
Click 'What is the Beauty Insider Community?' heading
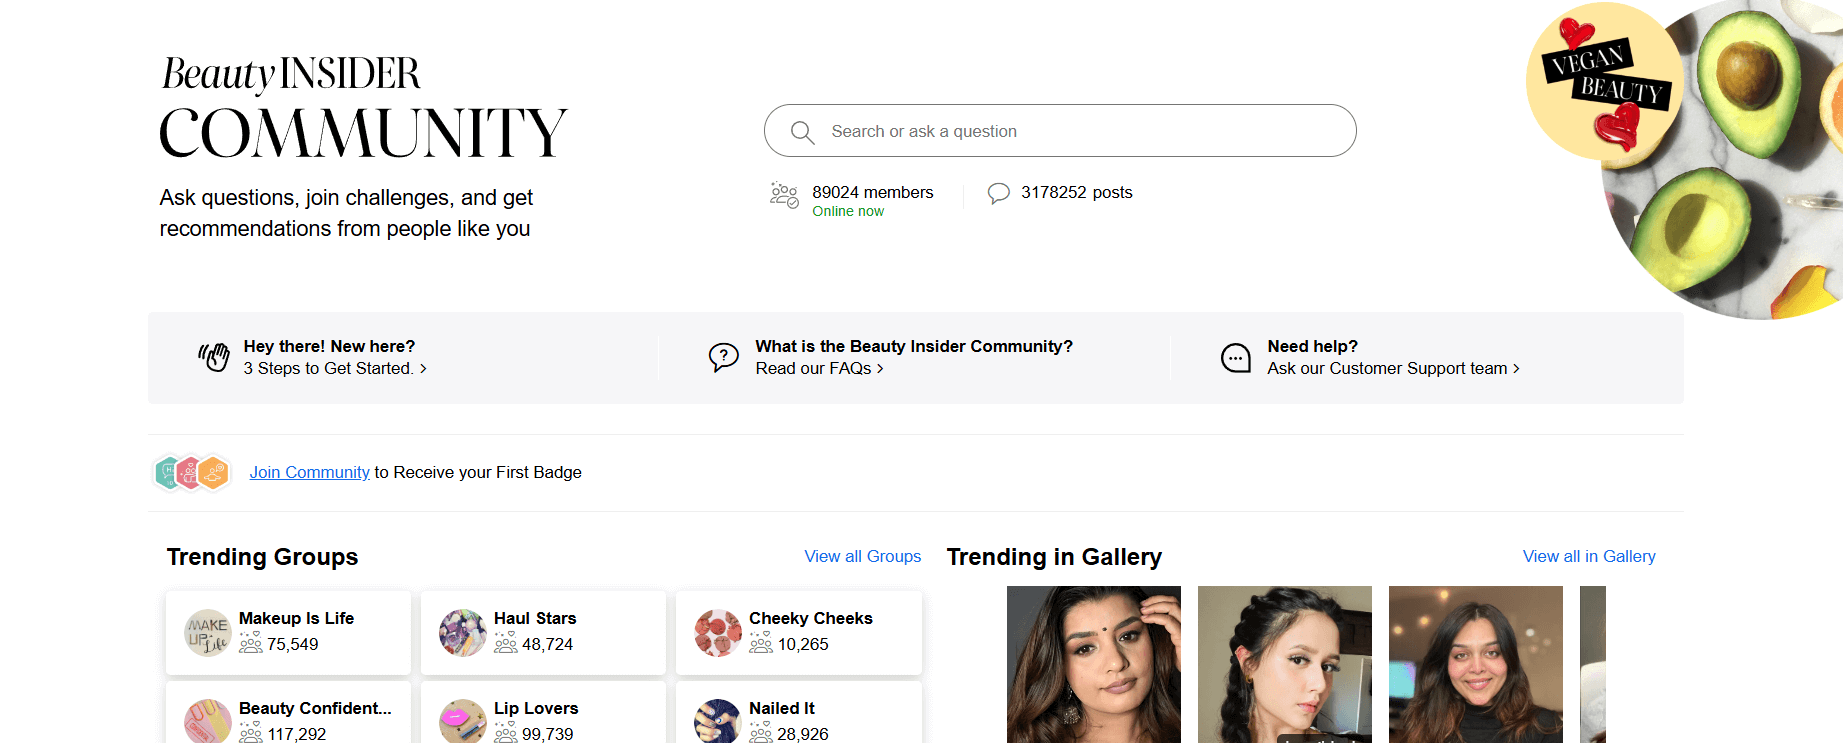(x=914, y=346)
